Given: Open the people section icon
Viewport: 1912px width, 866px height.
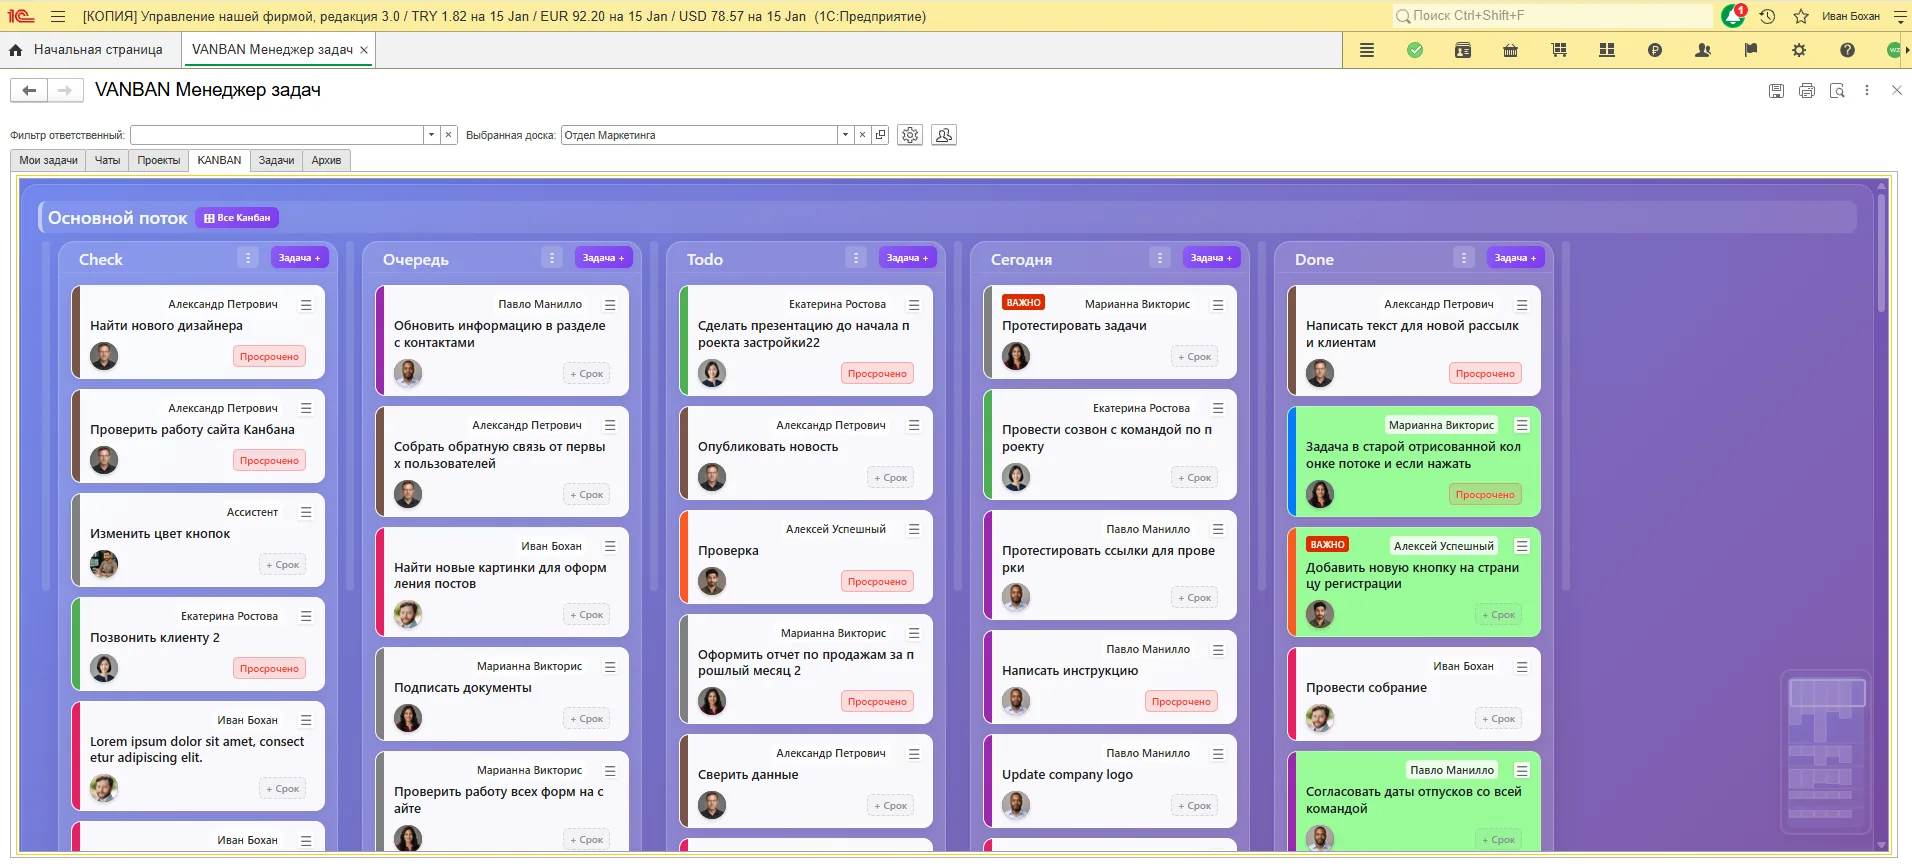Looking at the screenshot, I should [1703, 50].
